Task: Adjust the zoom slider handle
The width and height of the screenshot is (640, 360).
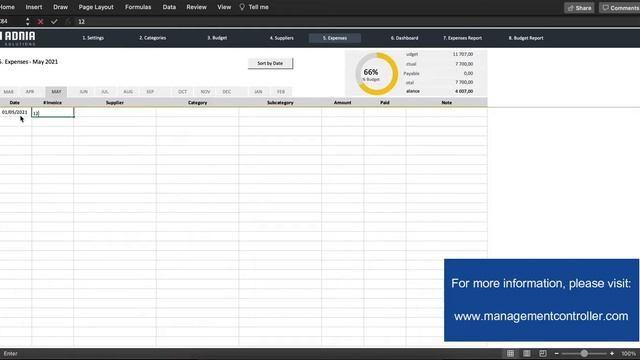Action: point(584,353)
